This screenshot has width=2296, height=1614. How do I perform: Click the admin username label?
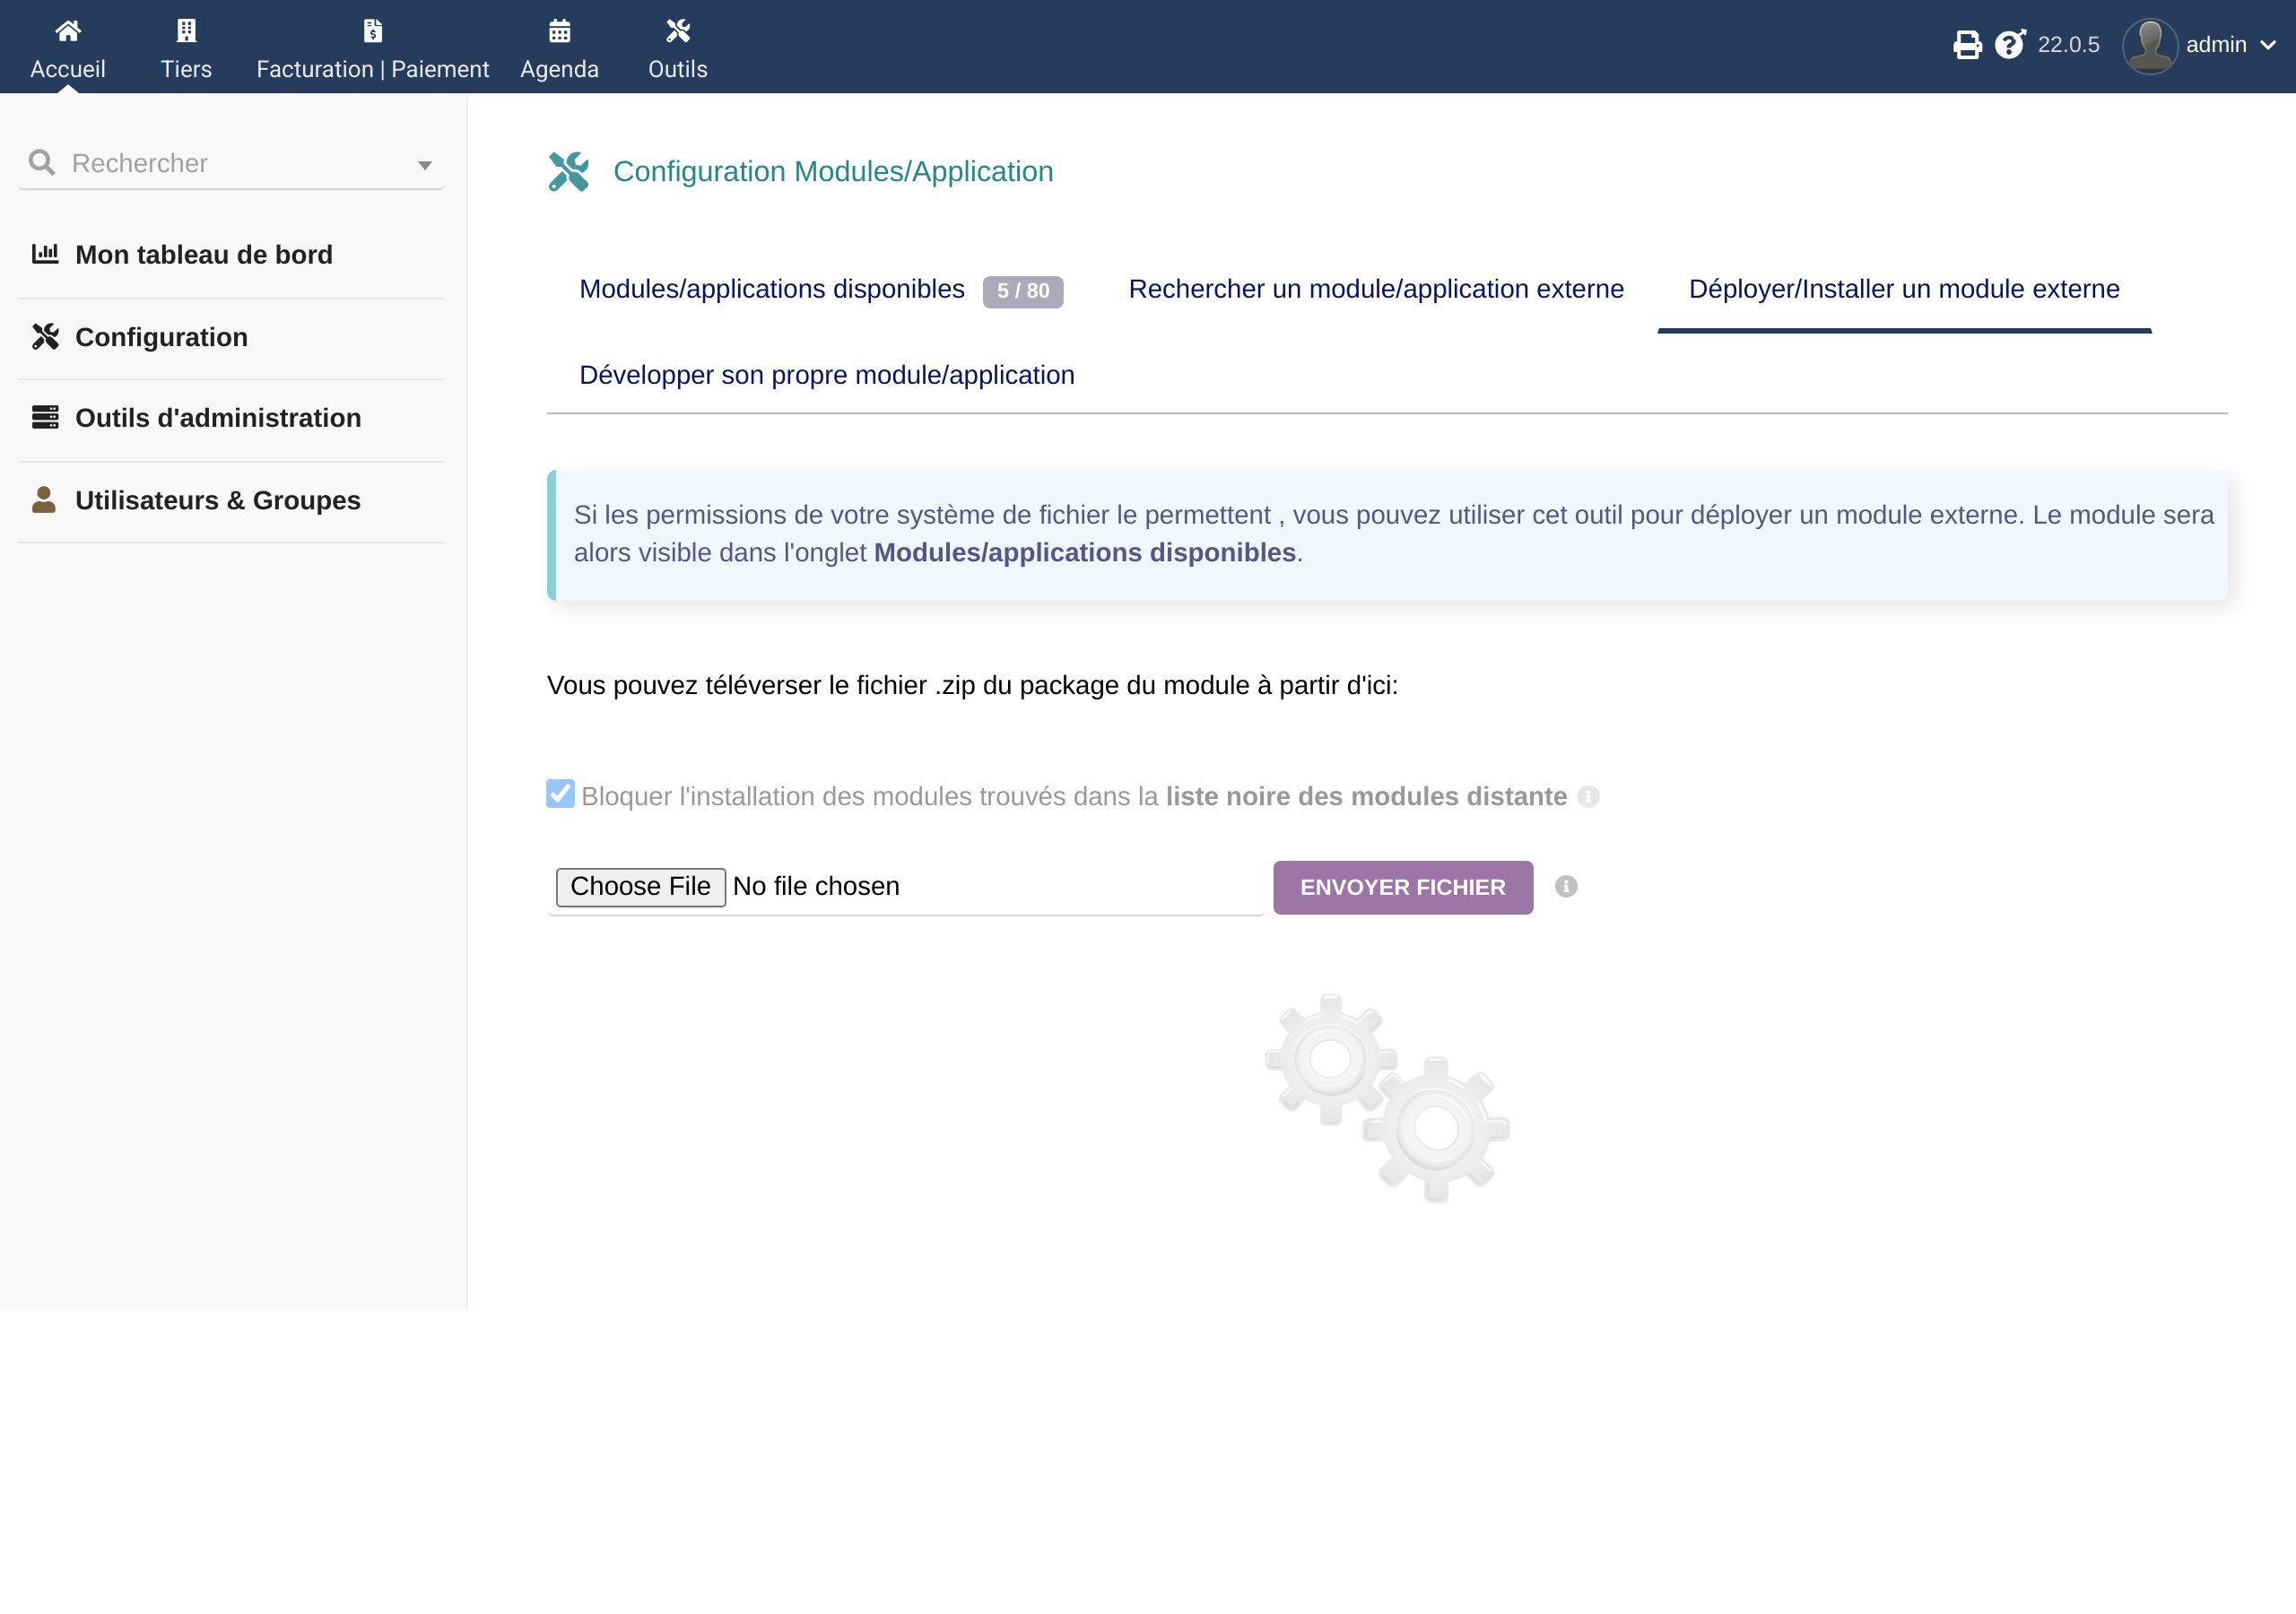[2216, 45]
